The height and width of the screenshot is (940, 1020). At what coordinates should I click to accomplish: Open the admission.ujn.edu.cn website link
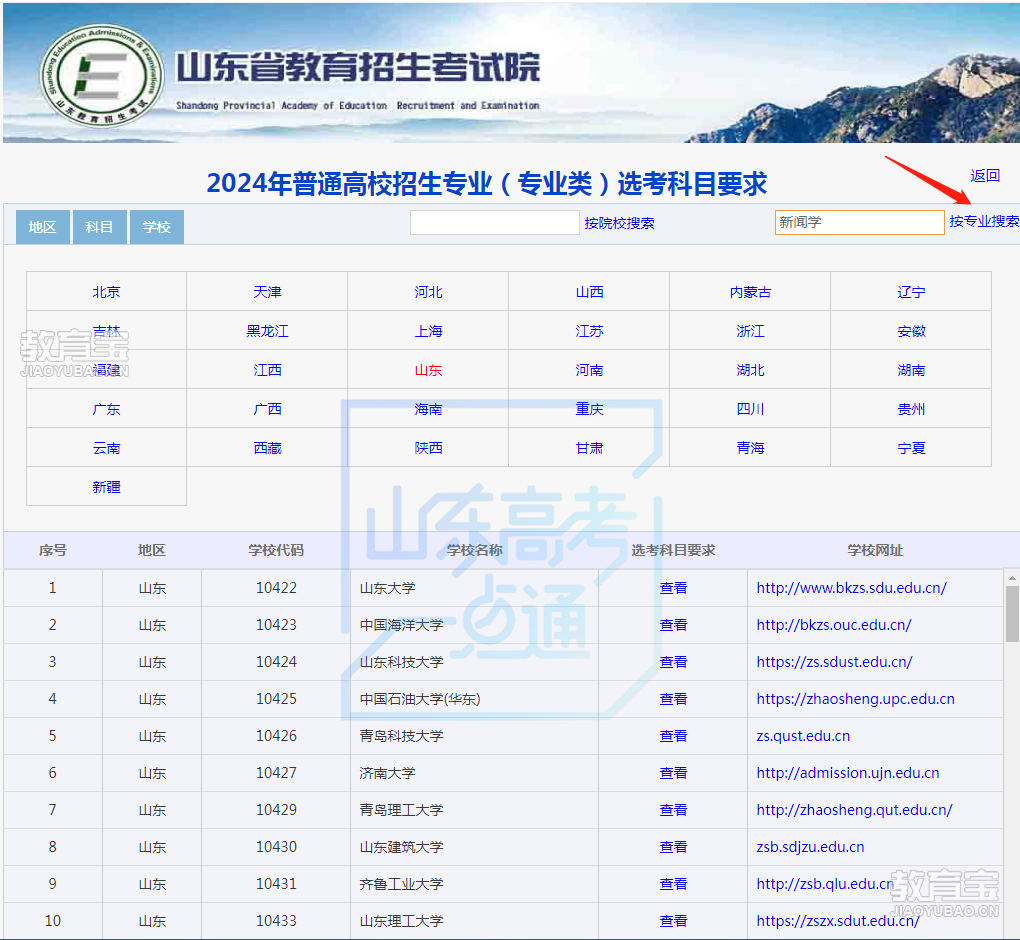(848, 773)
